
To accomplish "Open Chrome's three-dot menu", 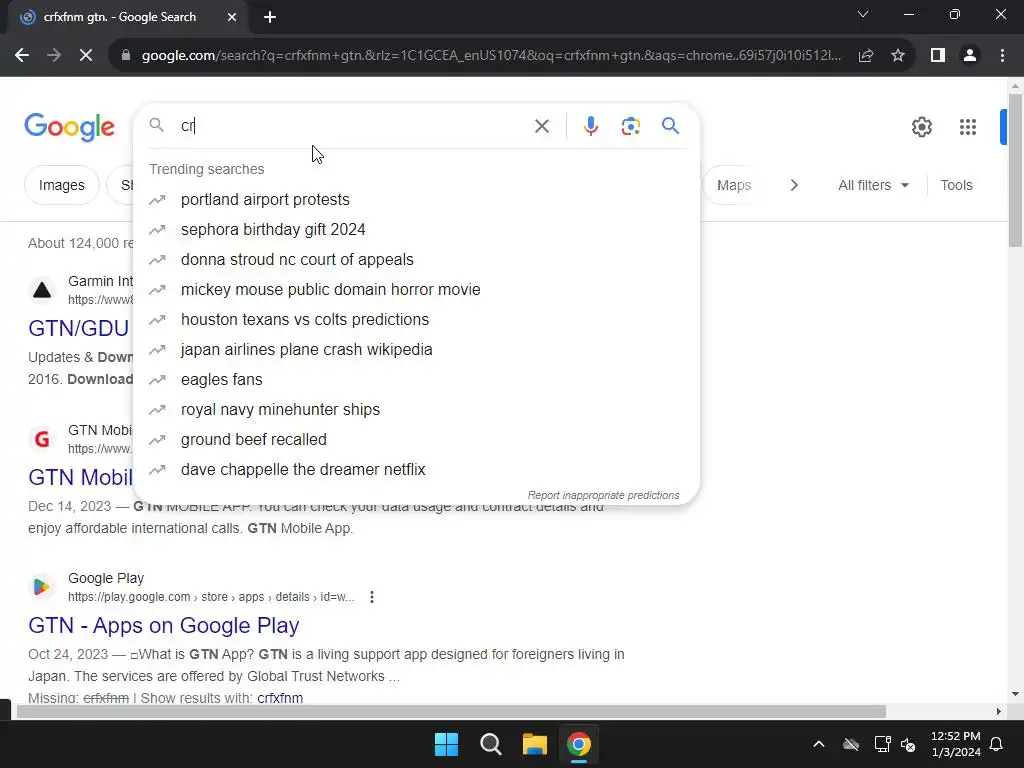I will click(1002, 56).
